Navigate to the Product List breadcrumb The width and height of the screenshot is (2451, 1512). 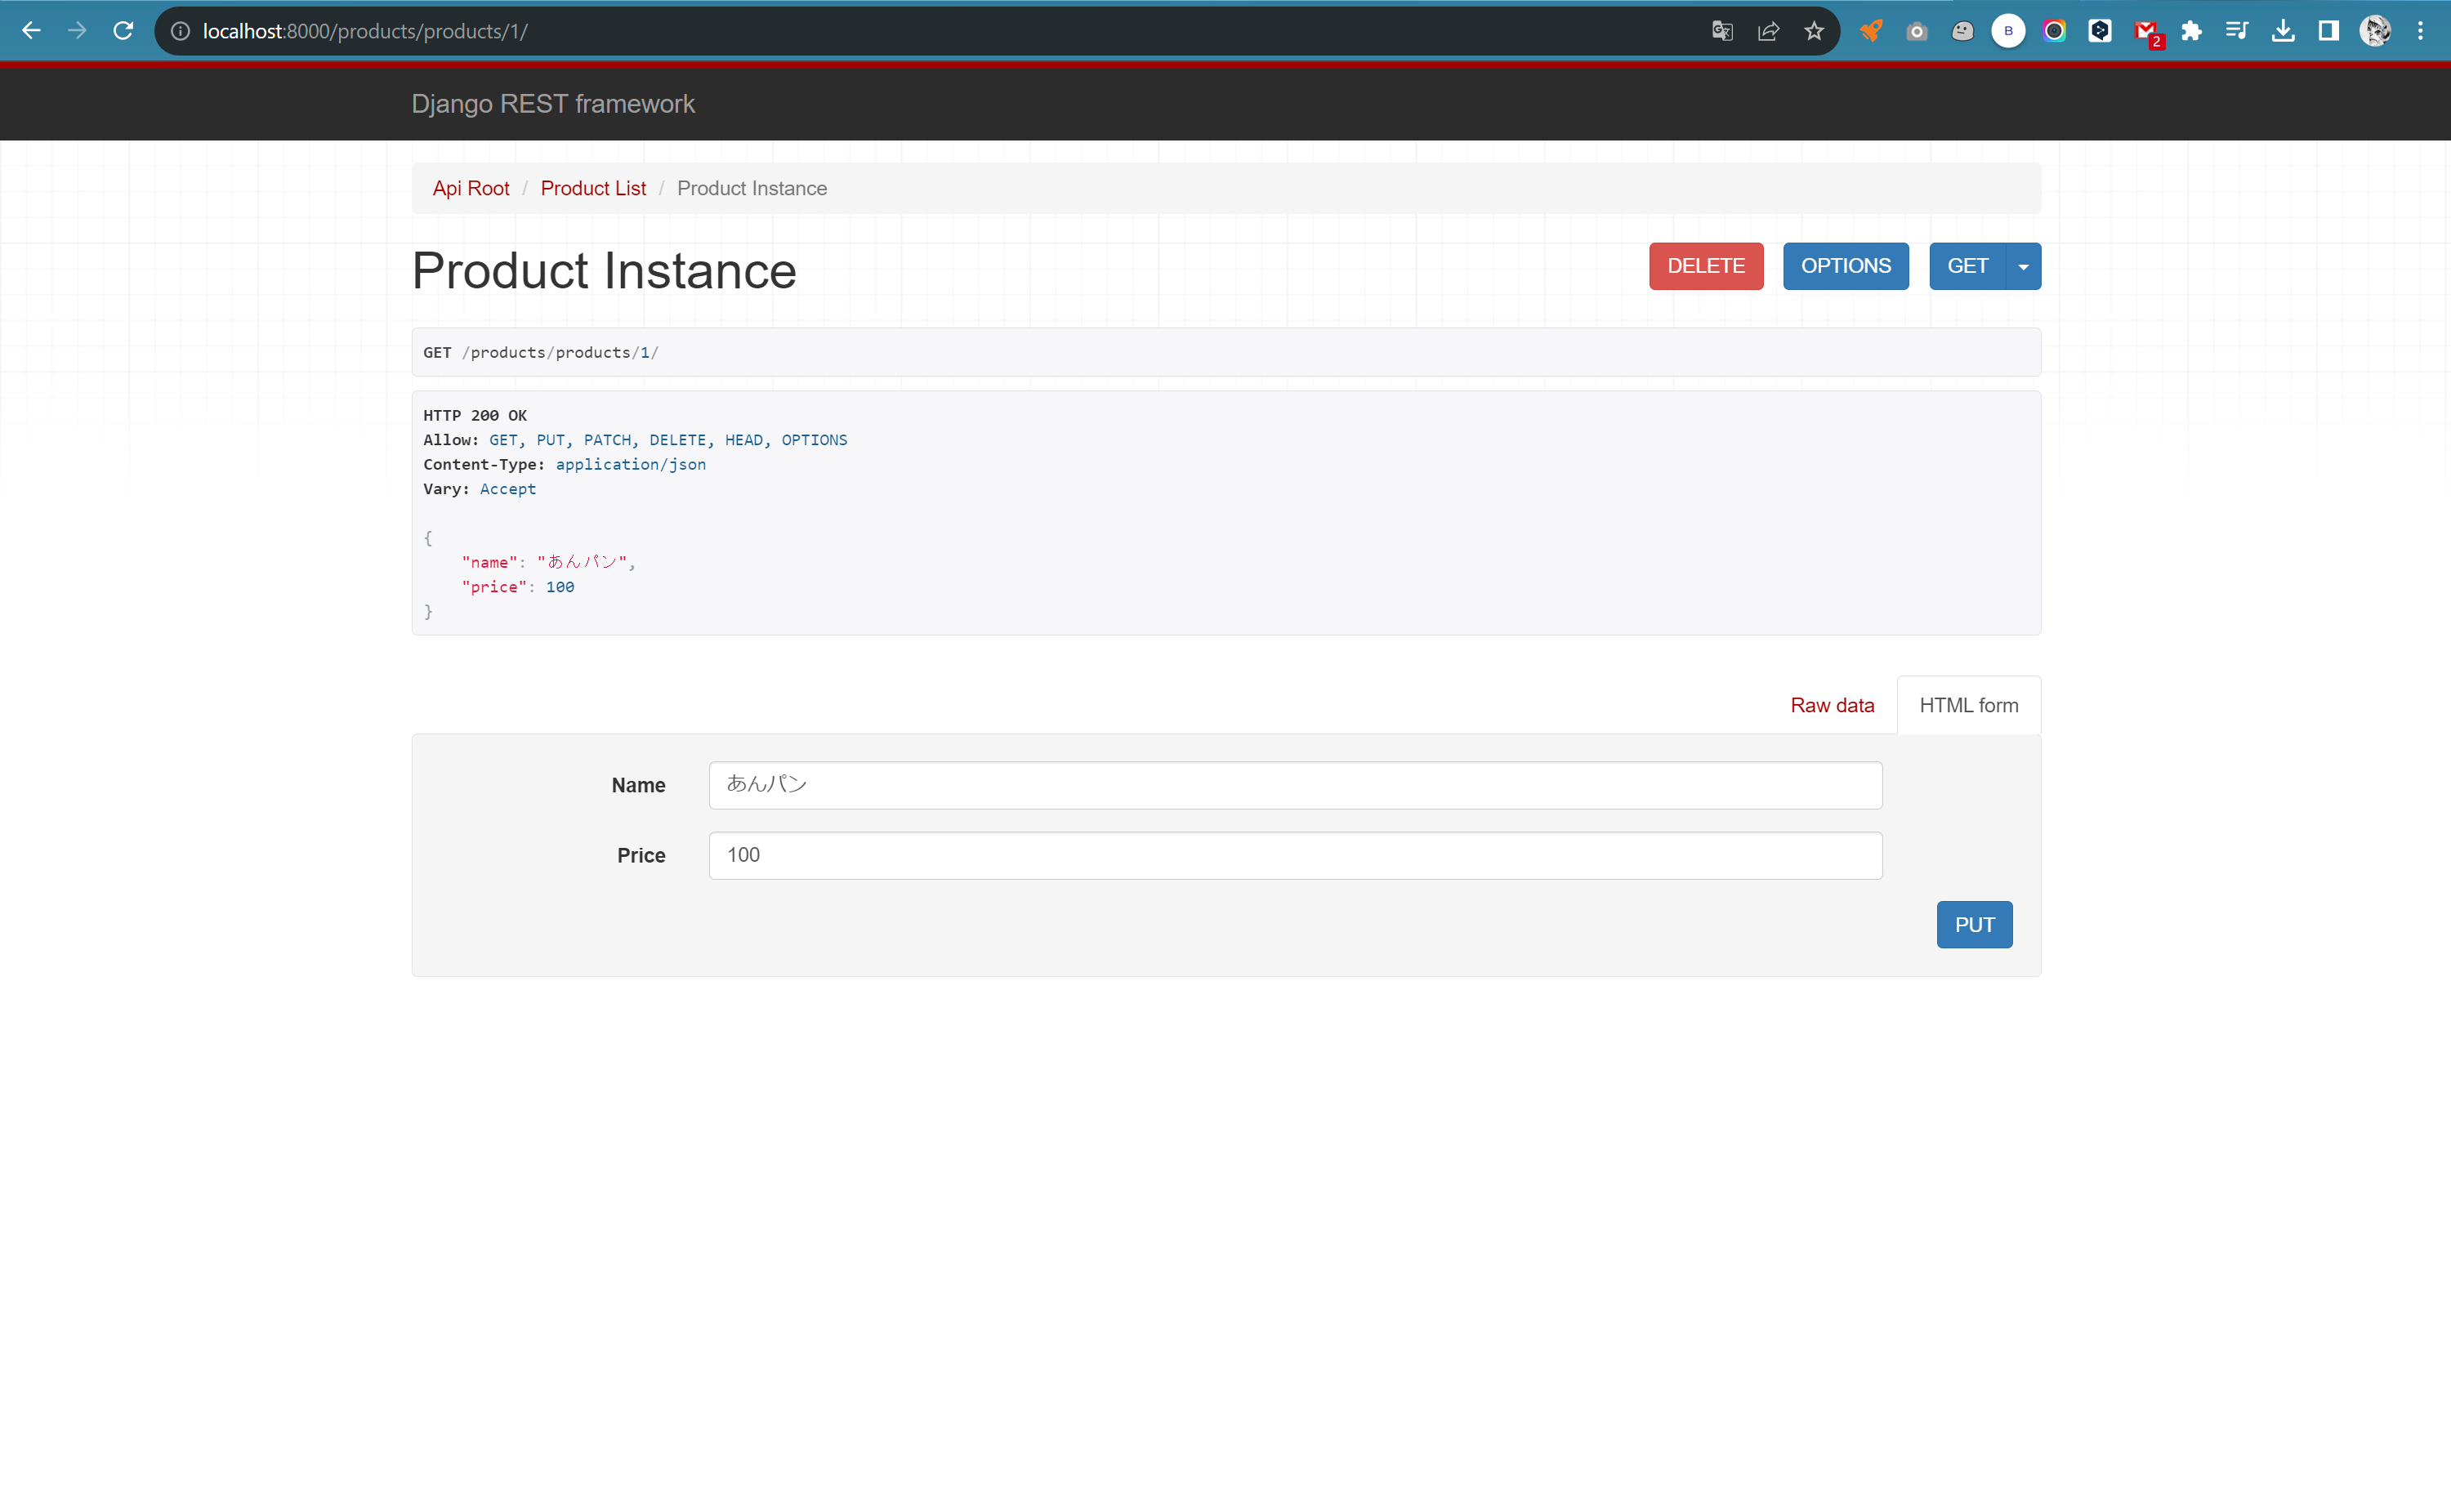[592, 188]
